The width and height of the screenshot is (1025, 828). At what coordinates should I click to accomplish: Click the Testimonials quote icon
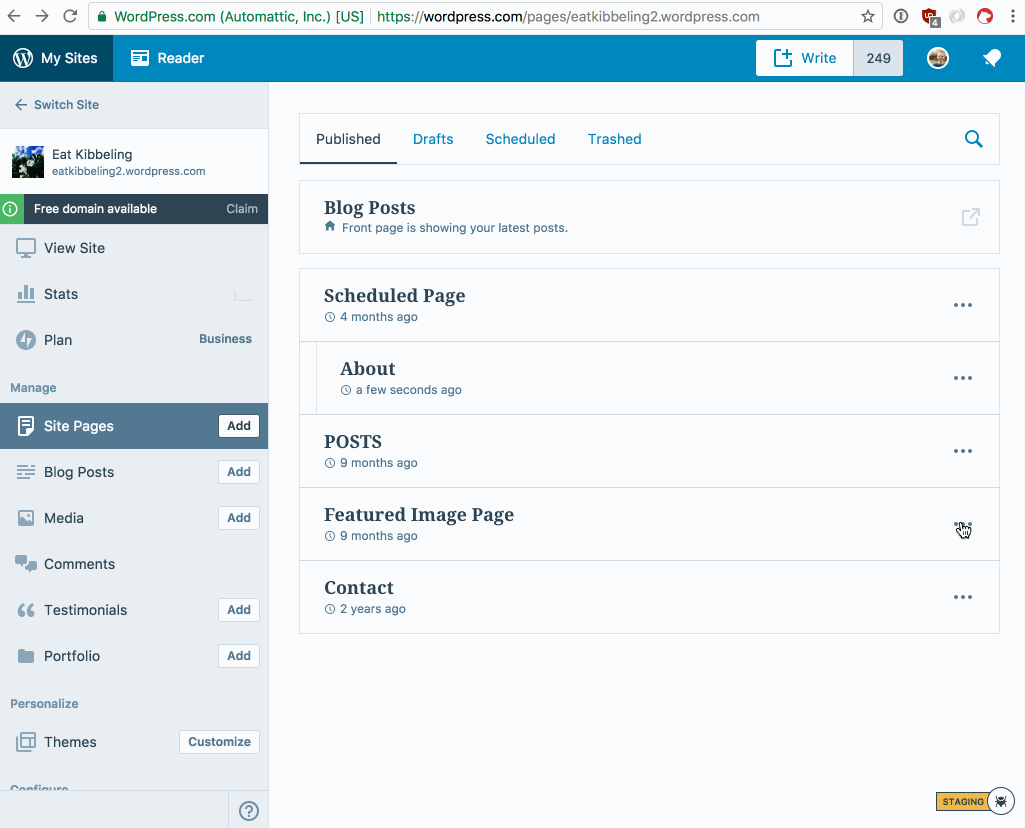[25, 610]
